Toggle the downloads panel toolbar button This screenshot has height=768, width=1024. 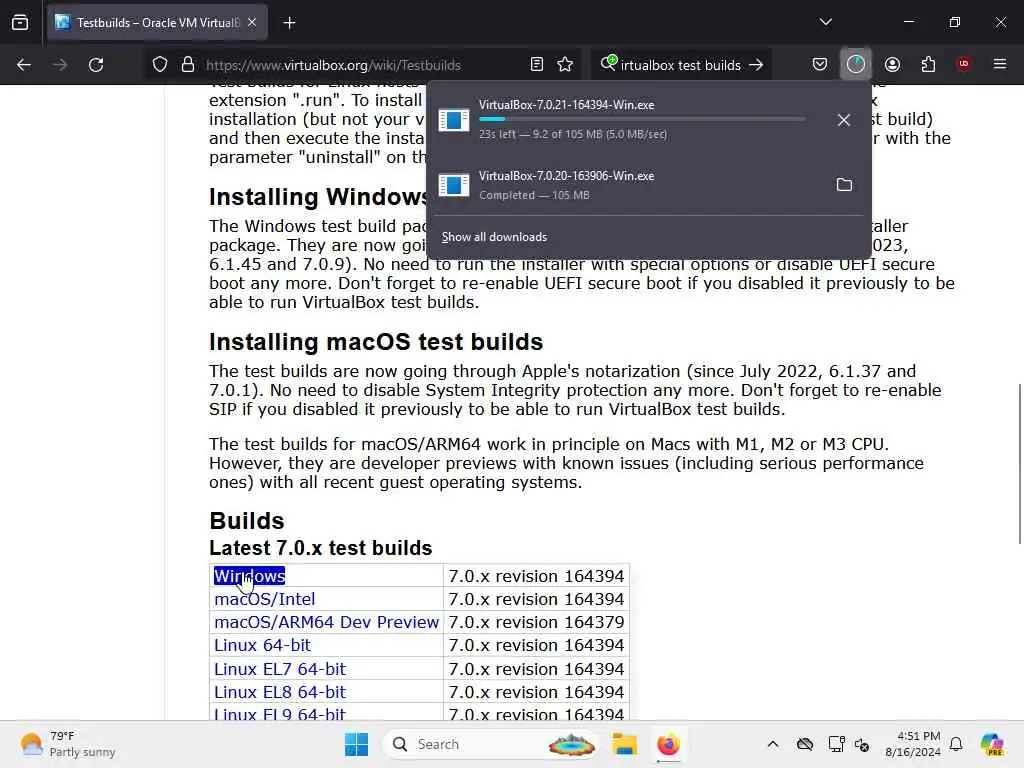[x=856, y=64]
